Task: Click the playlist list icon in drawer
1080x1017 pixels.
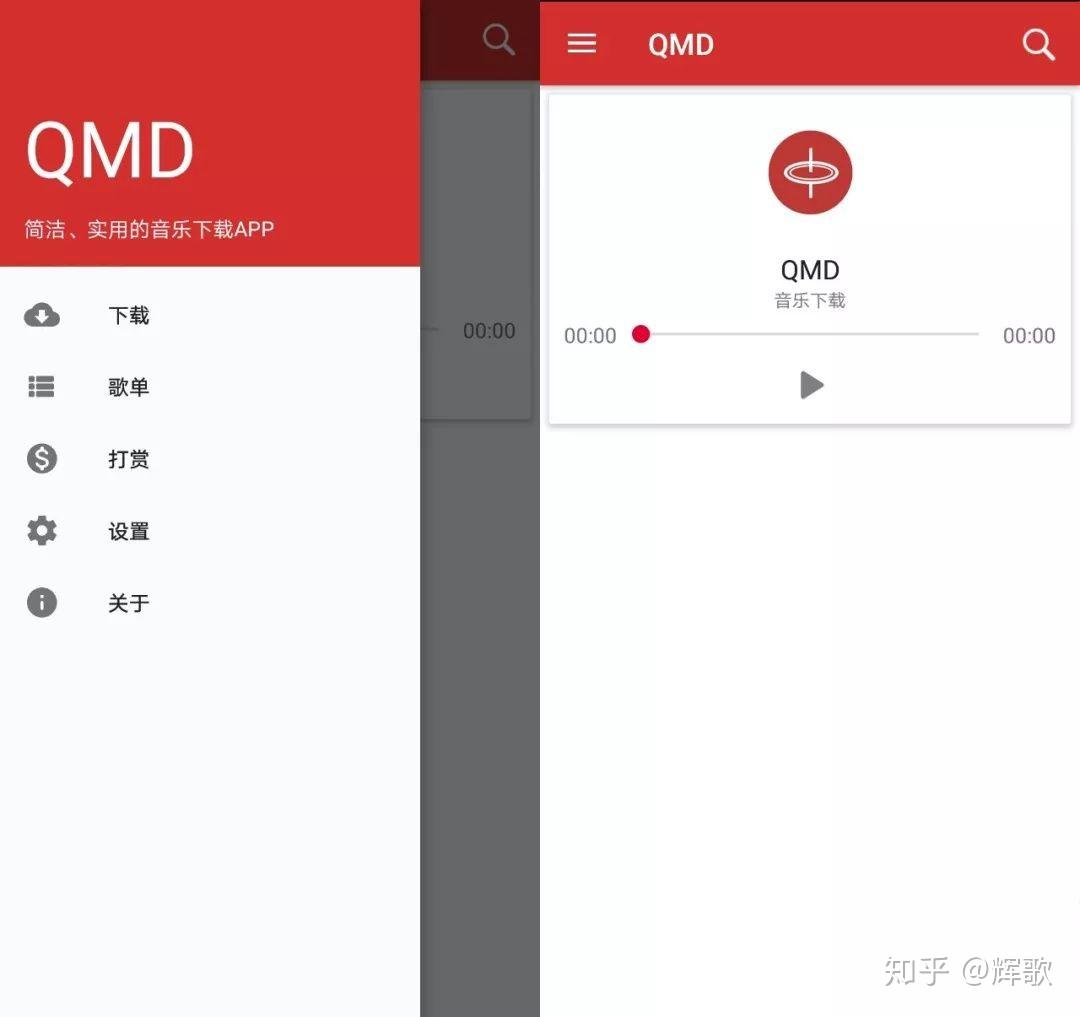Action: 41,387
